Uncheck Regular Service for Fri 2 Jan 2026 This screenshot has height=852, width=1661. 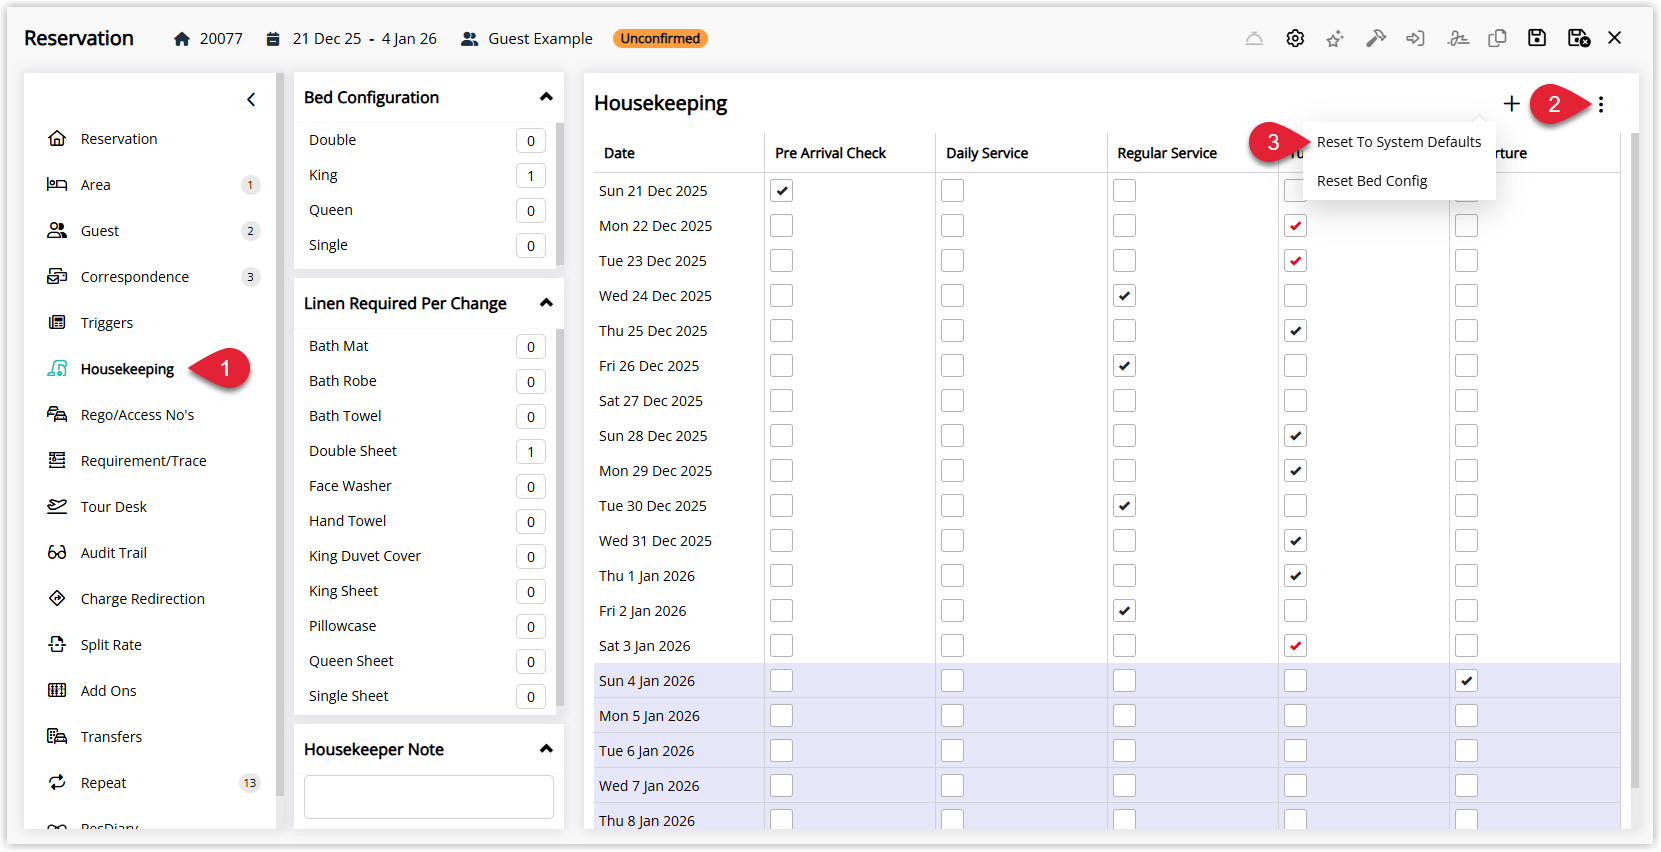[1124, 611]
